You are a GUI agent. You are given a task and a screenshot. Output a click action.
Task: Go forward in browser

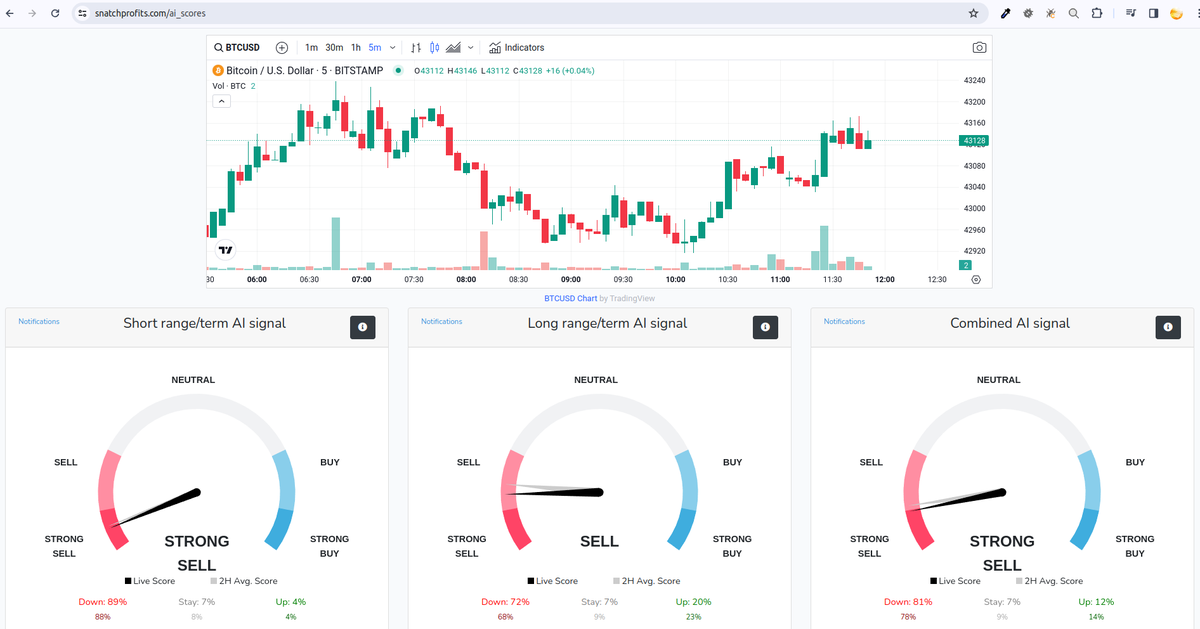pos(32,13)
